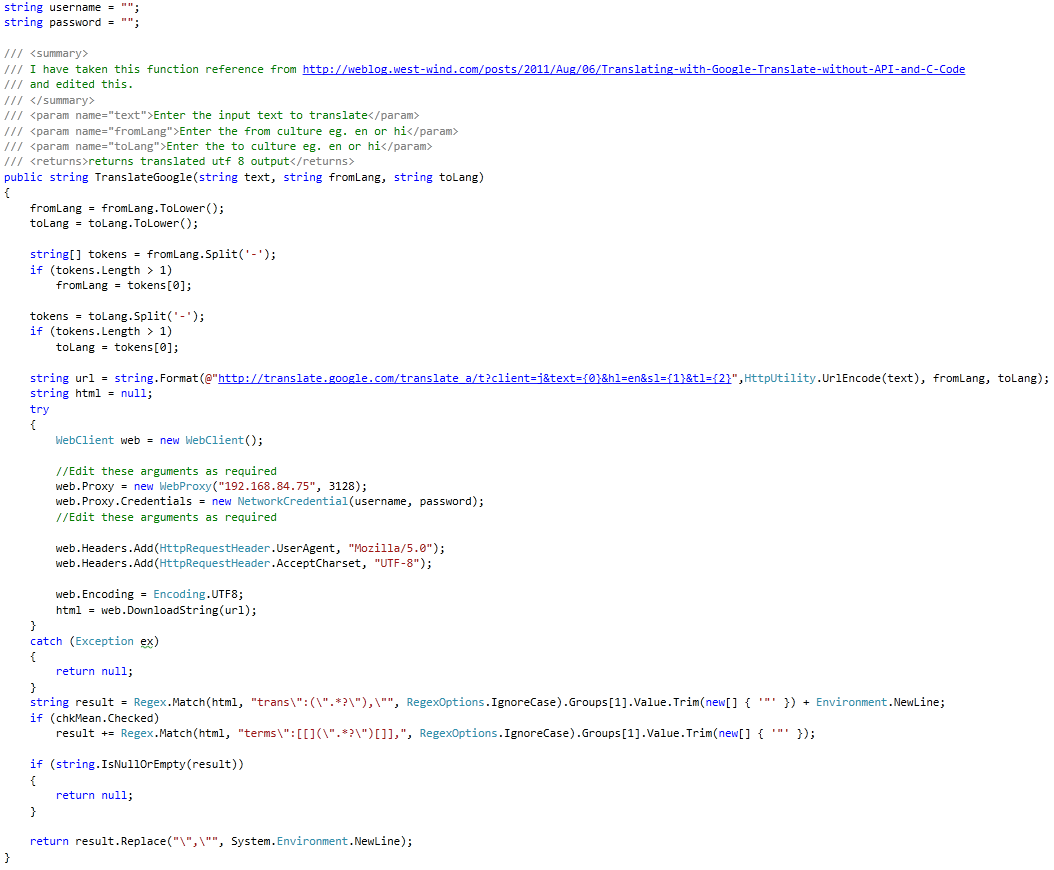Click the 'fromLang = fromLang.ToLower();' line

click(127, 208)
